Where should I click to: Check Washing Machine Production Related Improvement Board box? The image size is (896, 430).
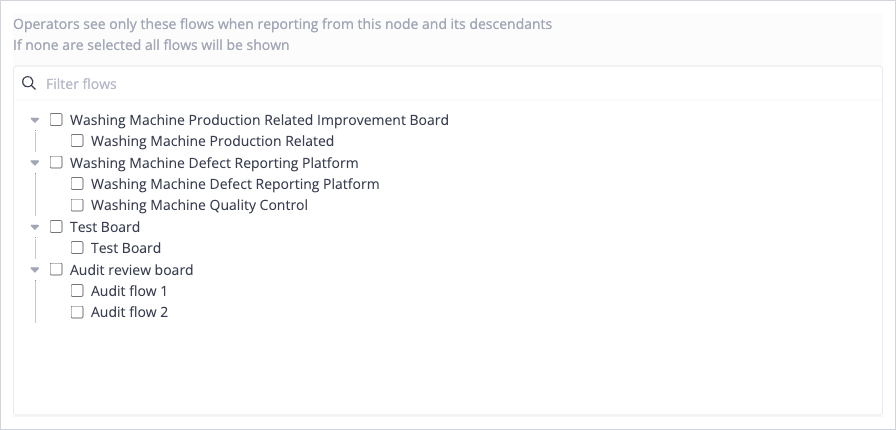[56, 120]
